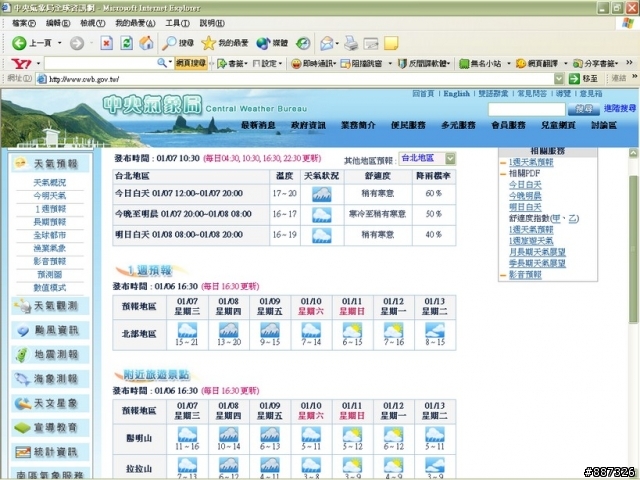Click the 網頁搜尋 button

191,63
